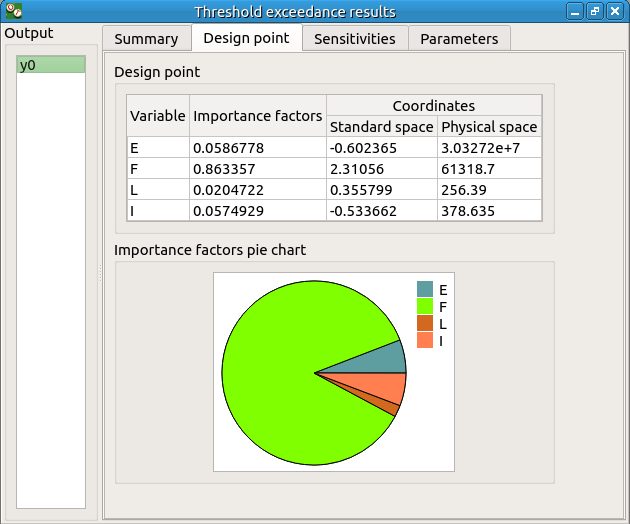Select physical space value 3.03272e+7
Viewport: 630px width, 524px height.
click(489, 147)
